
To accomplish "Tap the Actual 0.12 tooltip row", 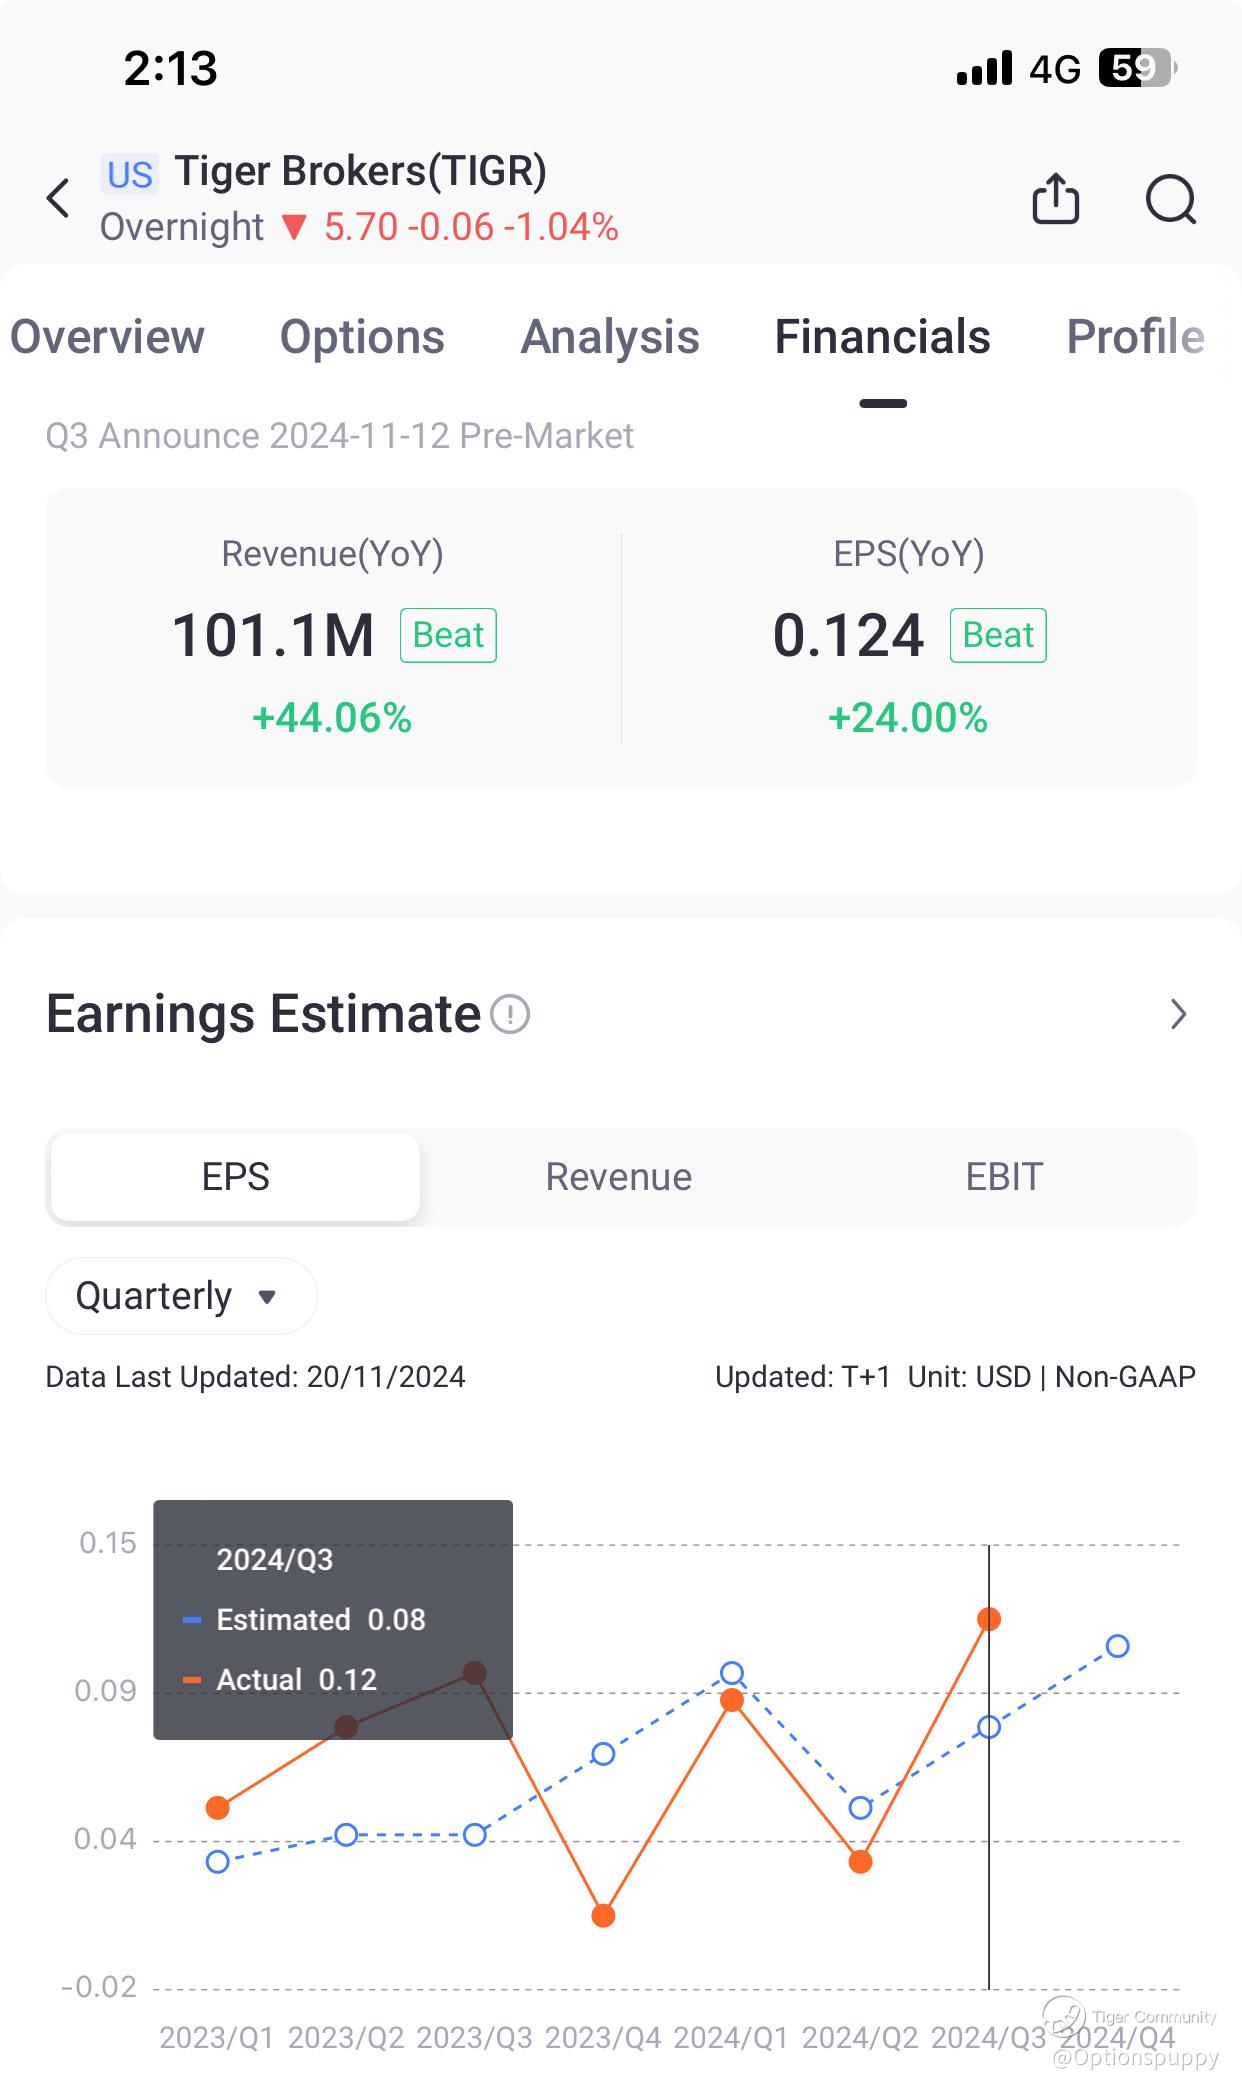I will (280, 1680).
